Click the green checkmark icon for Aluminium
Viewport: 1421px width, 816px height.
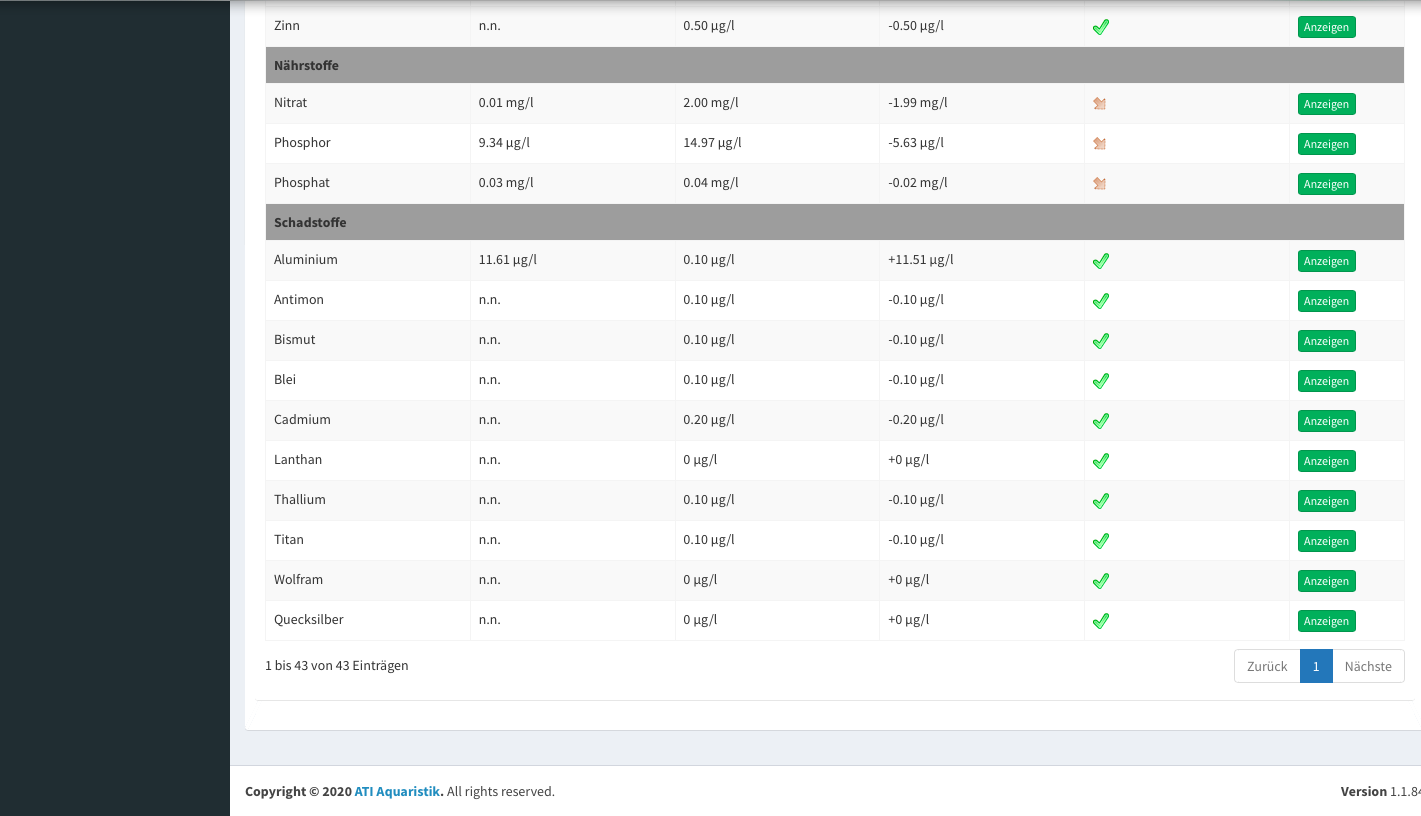[x=1100, y=261]
